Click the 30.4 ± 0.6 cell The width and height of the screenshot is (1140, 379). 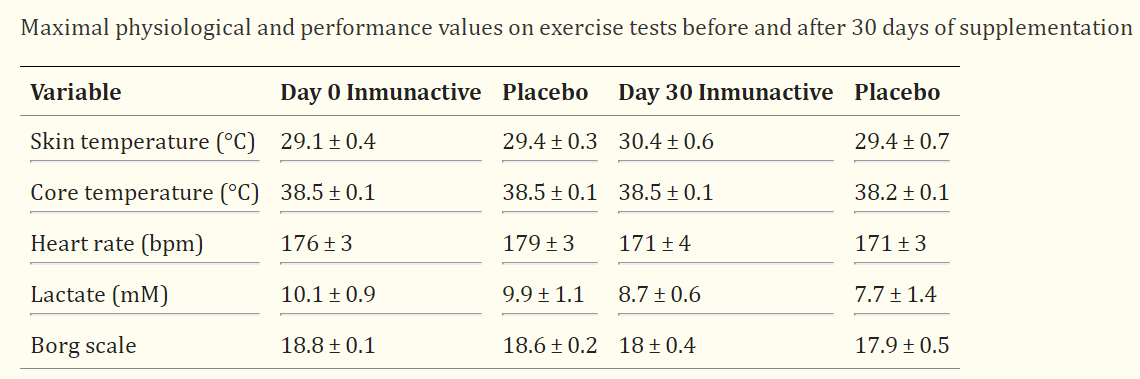point(666,142)
